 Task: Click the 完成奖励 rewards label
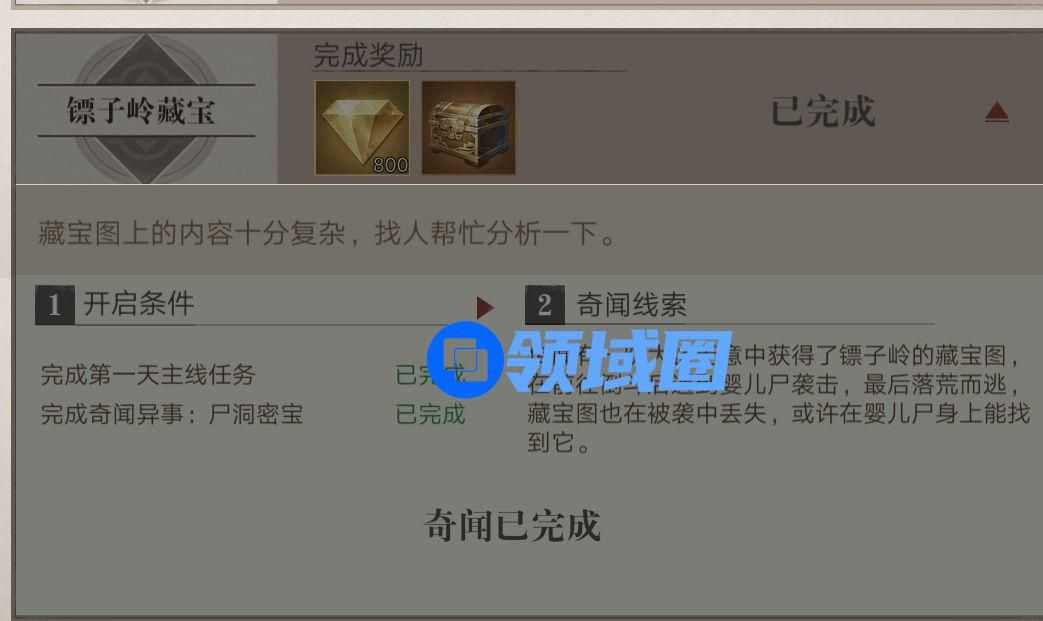[x=368, y=55]
